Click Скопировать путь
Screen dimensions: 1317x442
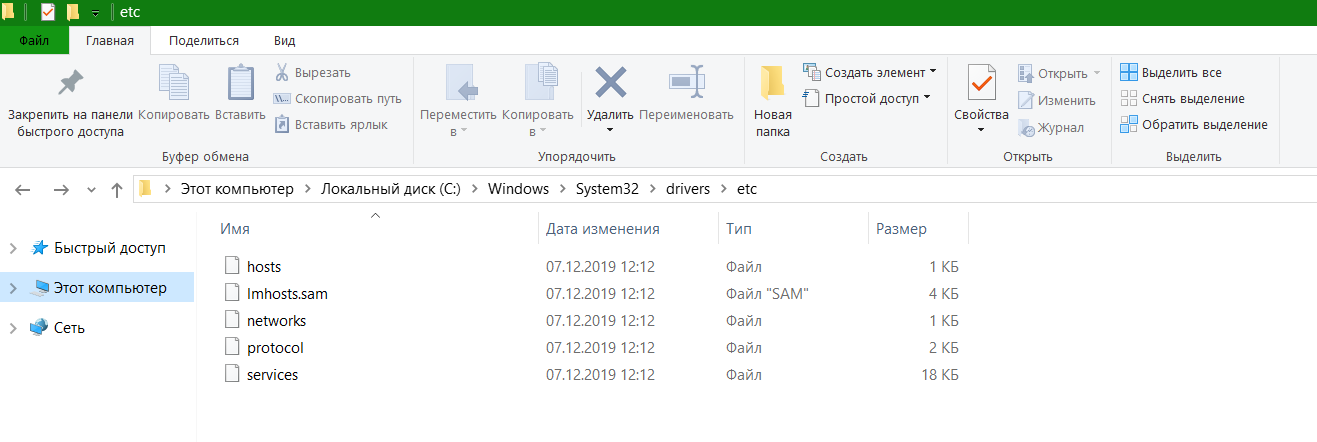337,99
